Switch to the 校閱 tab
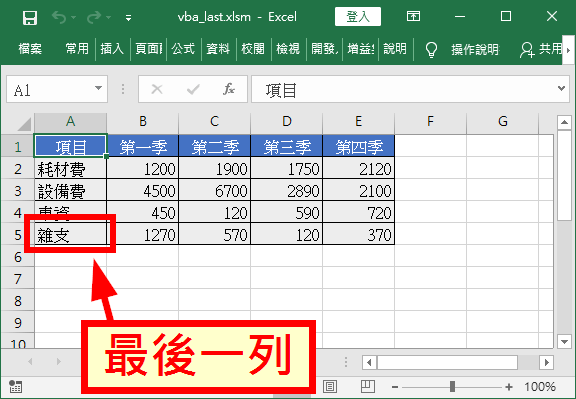576x399 pixels. pos(253,48)
